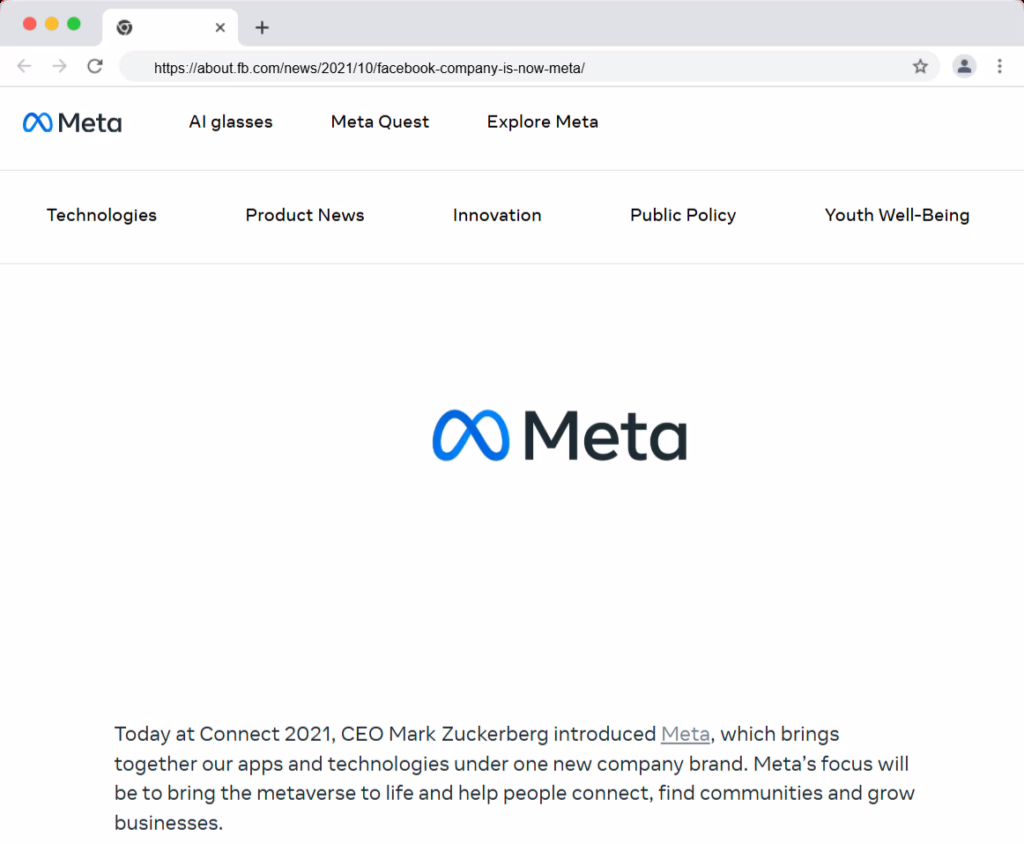The image size is (1024, 844).
Task: Open the AI glasses menu
Action: pyautogui.click(x=231, y=122)
